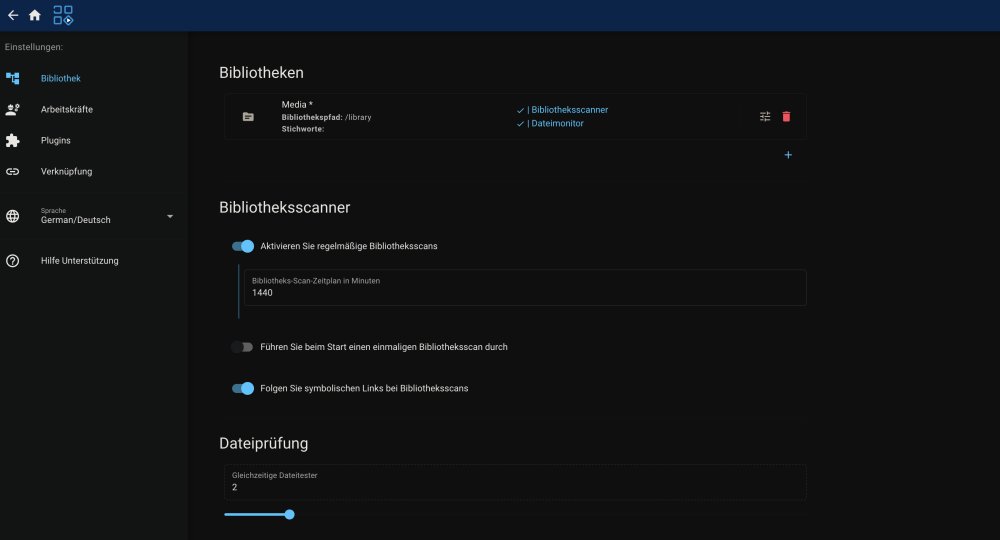
Task: Open the Sprache German/Deutsch dropdown
Action: [x=106, y=216]
